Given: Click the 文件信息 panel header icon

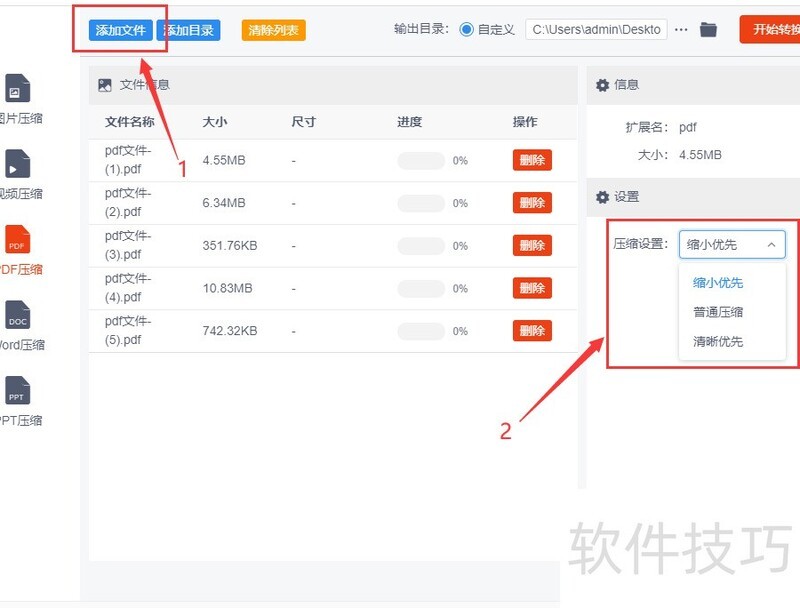Looking at the screenshot, I should [x=105, y=85].
